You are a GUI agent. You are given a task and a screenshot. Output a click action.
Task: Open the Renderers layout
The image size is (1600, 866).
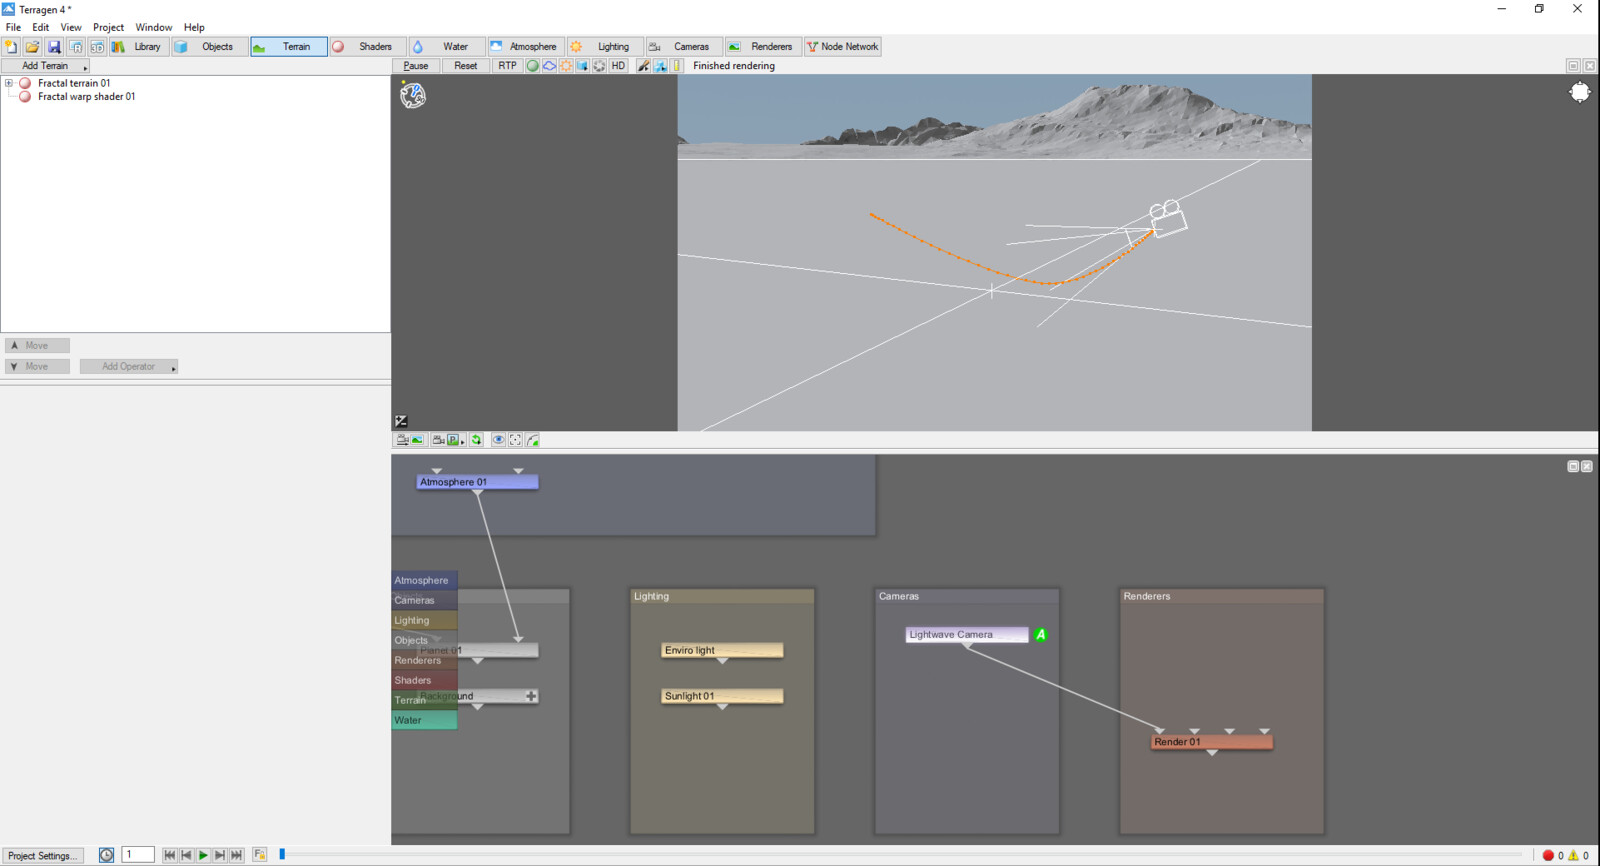tap(762, 46)
